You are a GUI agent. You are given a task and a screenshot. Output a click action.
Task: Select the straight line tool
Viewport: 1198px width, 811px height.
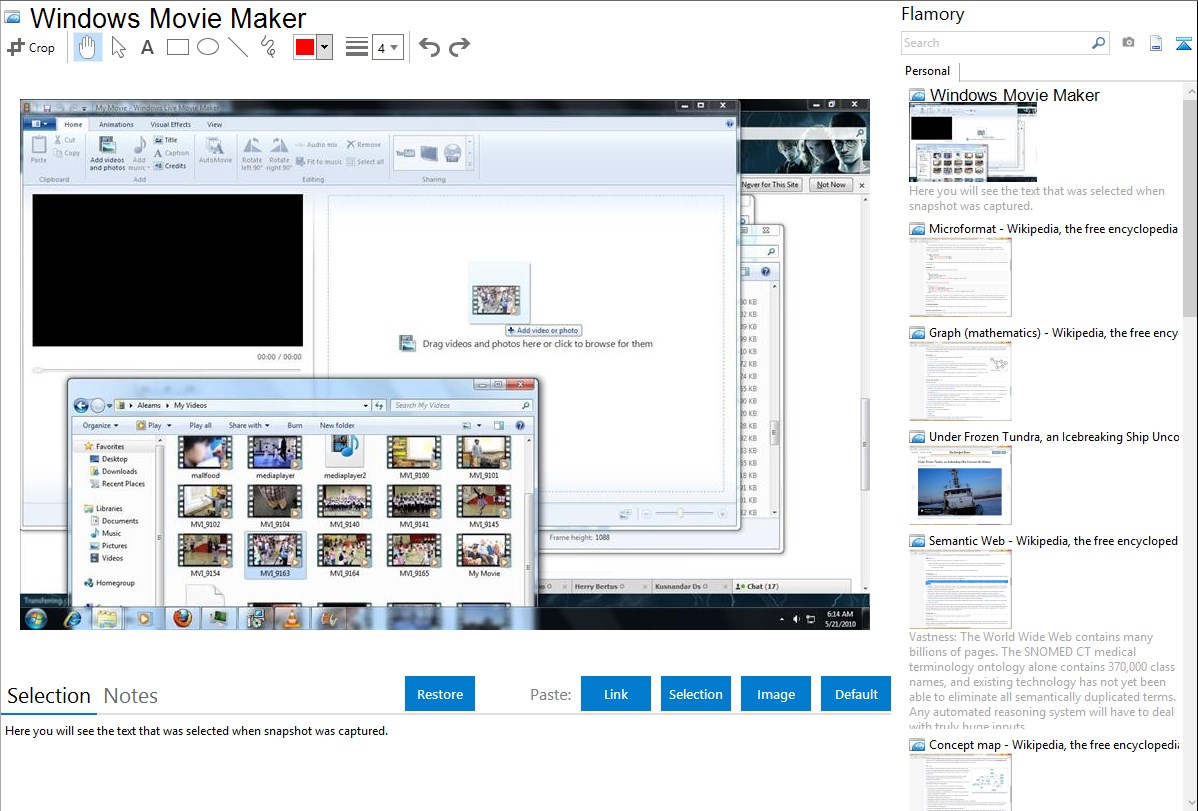coord(238,47)
